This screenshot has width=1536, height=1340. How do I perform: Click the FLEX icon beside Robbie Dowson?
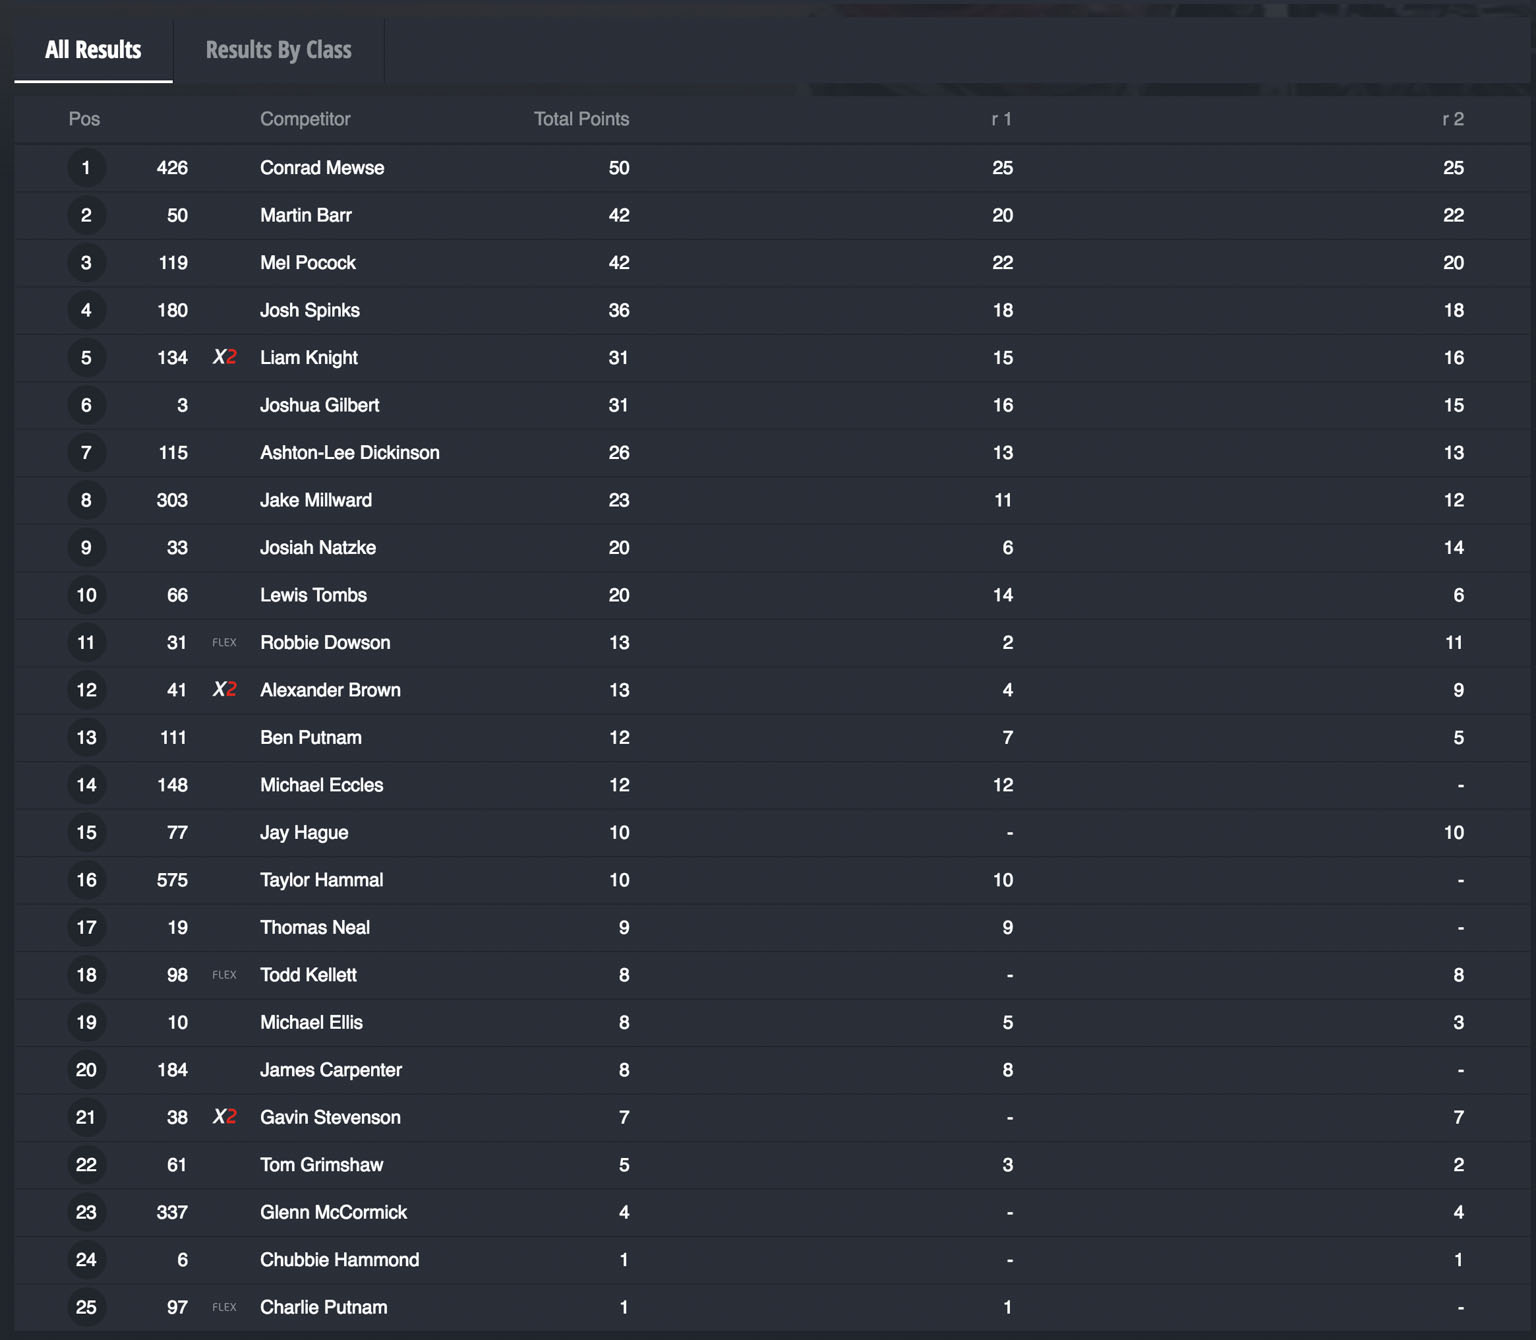point(225,643)
